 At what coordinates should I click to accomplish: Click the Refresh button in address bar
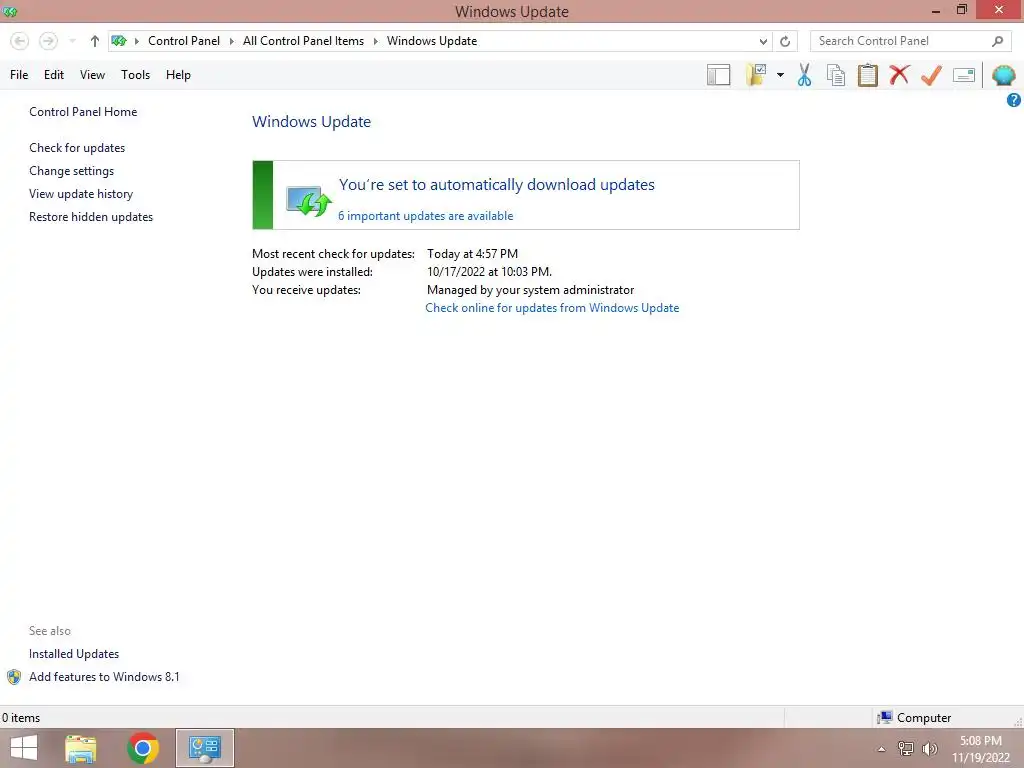(x=785, y=41)
